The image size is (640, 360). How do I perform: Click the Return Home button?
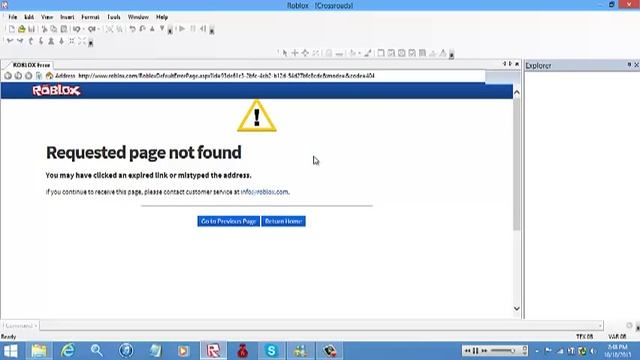284,221
